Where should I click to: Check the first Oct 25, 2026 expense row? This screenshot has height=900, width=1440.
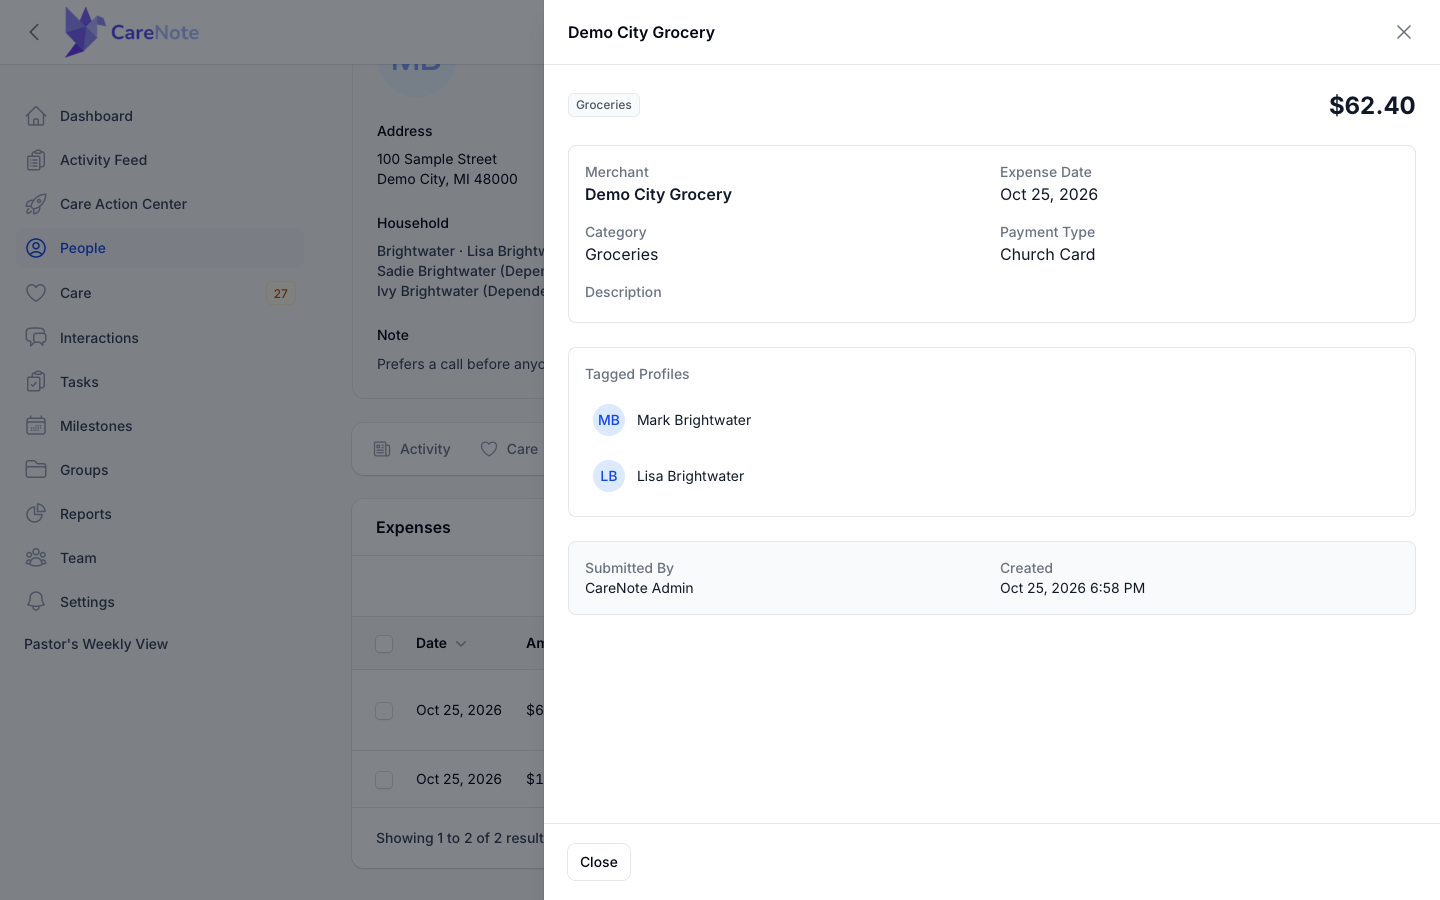tap(384, 711)
